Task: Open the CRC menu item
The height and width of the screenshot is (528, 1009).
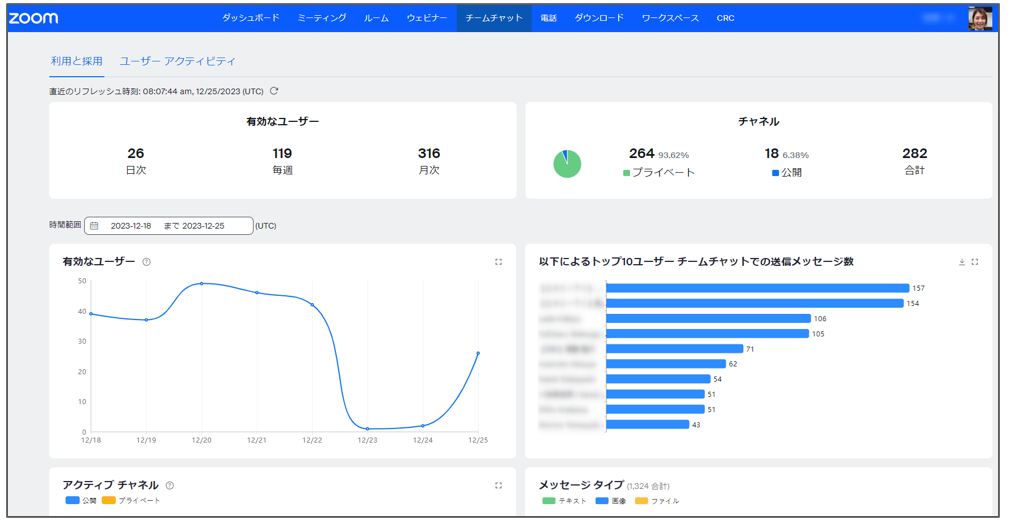Action: [x=725, y=18]
